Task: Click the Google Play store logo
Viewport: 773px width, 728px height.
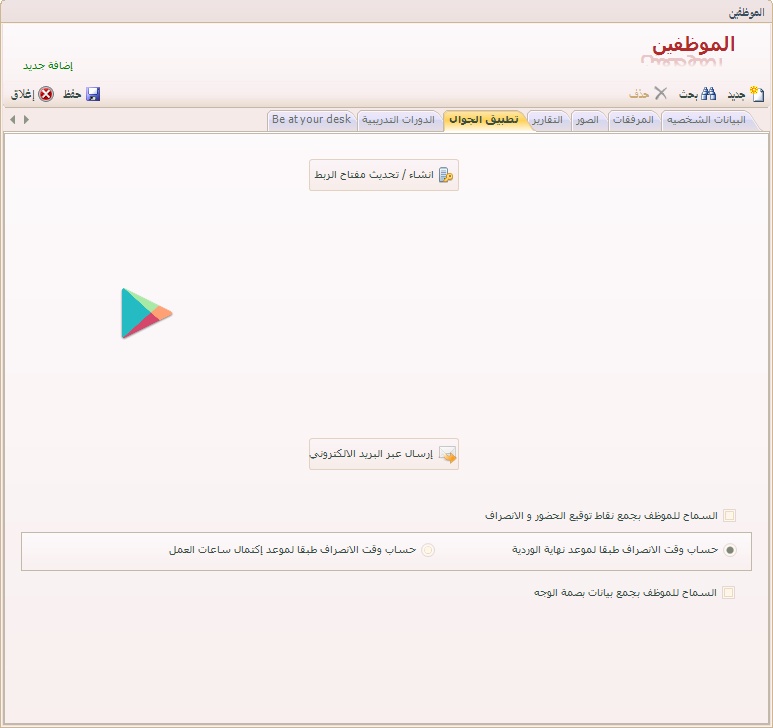Action: (x=147, y=313)
